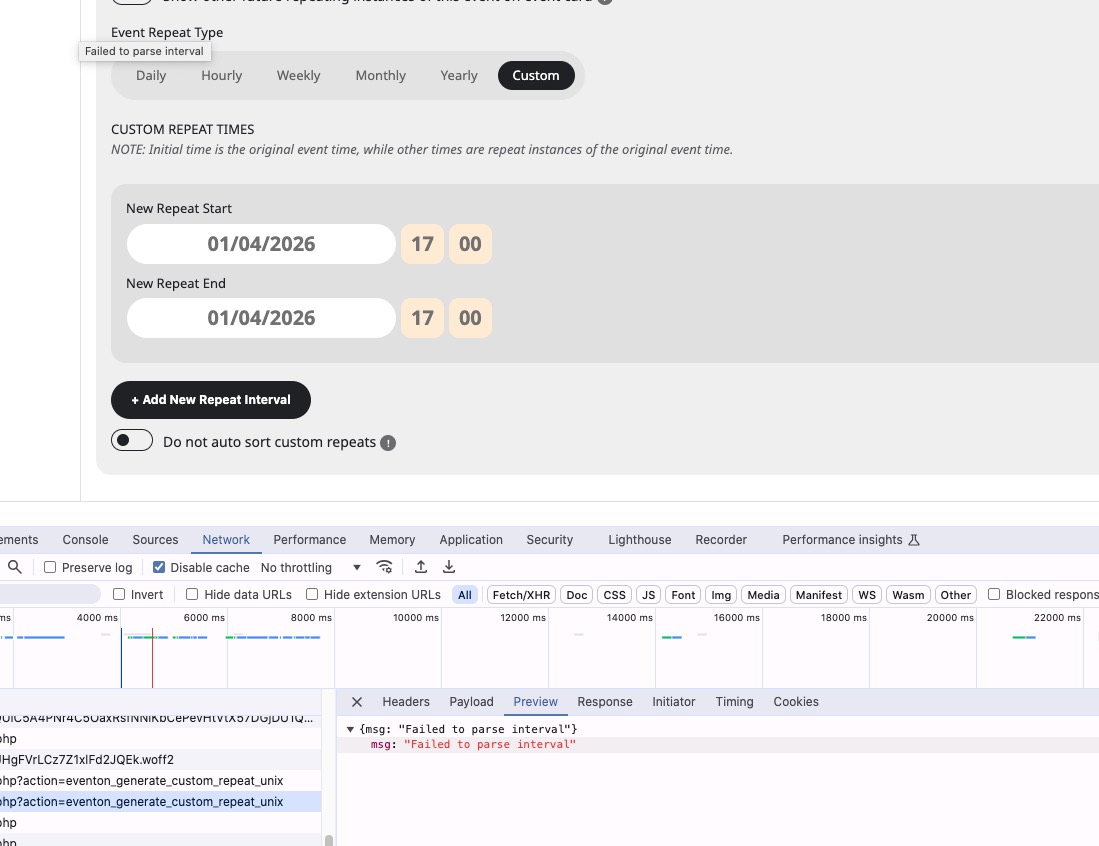Click the Performance insights flask icon
This screenshot has width=1099, height=846.
[x=913, y=540]
